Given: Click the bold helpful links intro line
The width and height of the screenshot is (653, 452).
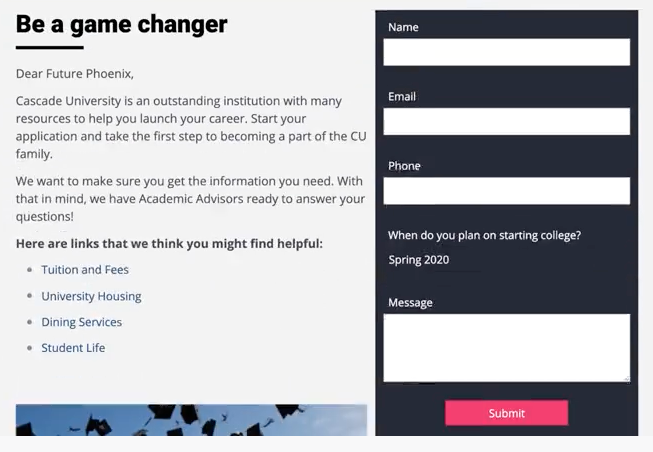Looking at the screenshot, I should pyautogui.click(x=169, y=244).
